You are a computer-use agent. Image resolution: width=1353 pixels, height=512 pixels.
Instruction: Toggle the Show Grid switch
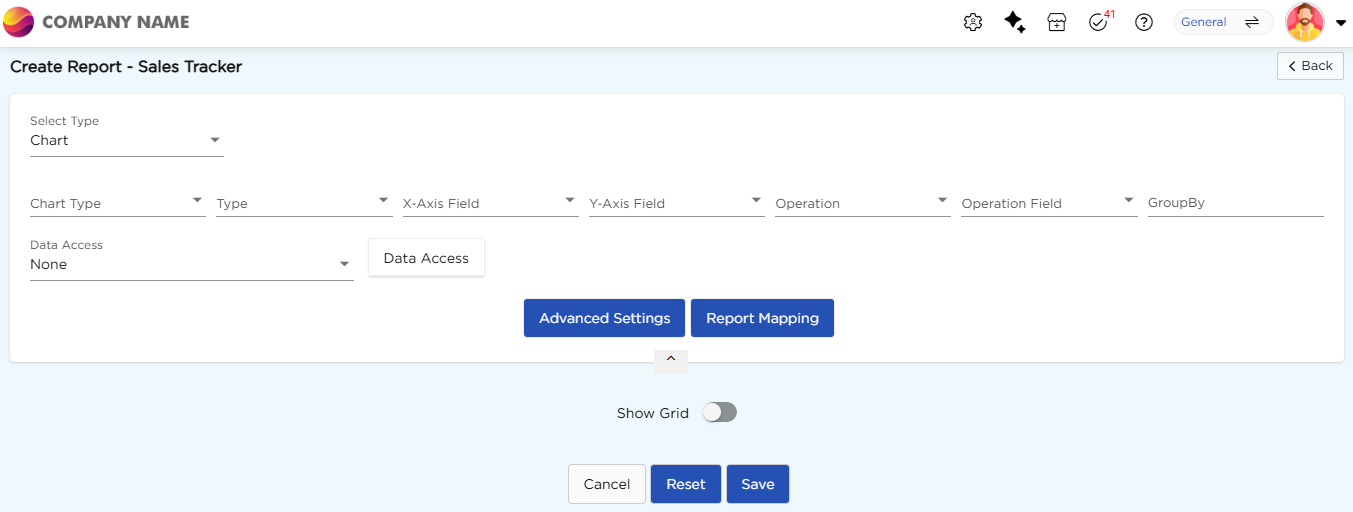[719, 413]
